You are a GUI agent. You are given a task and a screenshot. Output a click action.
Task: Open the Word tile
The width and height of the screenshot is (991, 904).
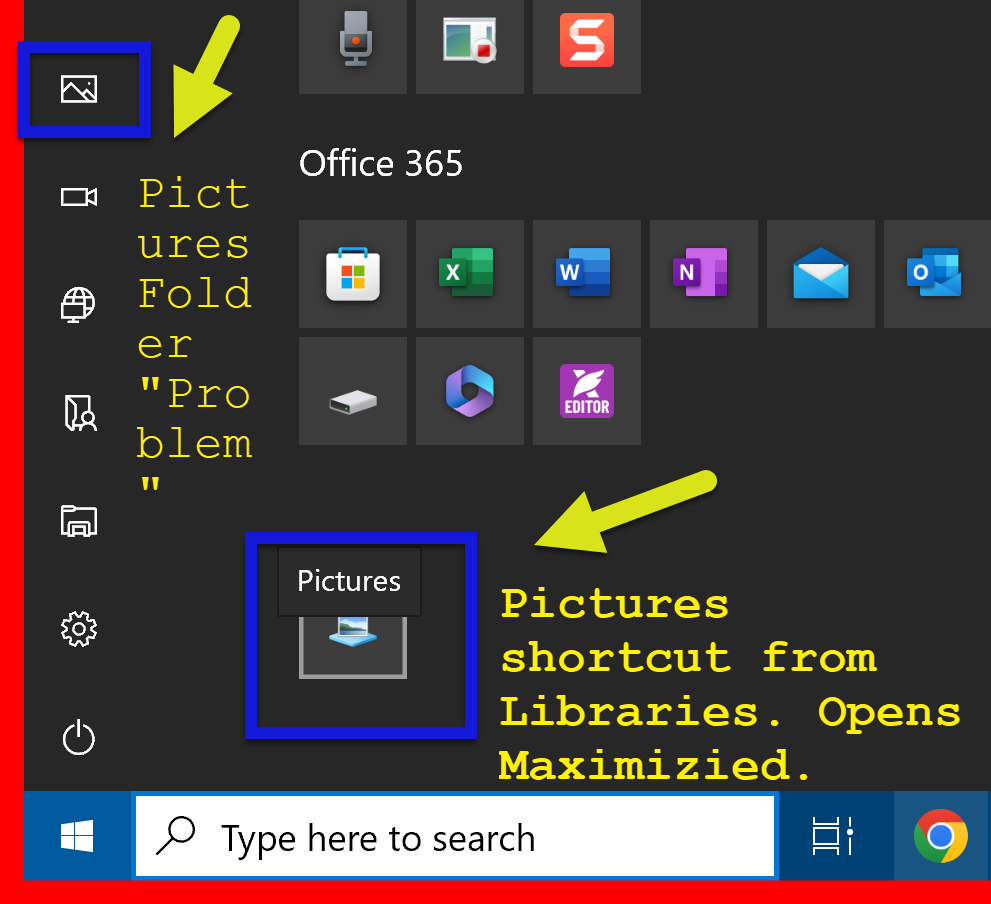coord(586,274)
